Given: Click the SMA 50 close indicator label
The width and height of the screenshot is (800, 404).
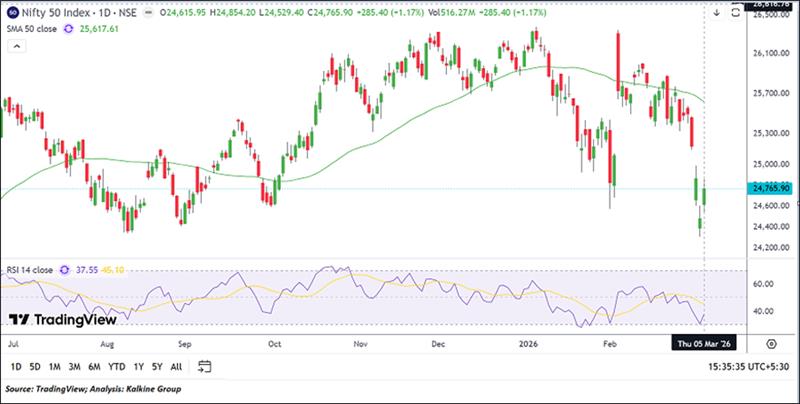Looking at the screenshot, I should [x=28, y=30].
